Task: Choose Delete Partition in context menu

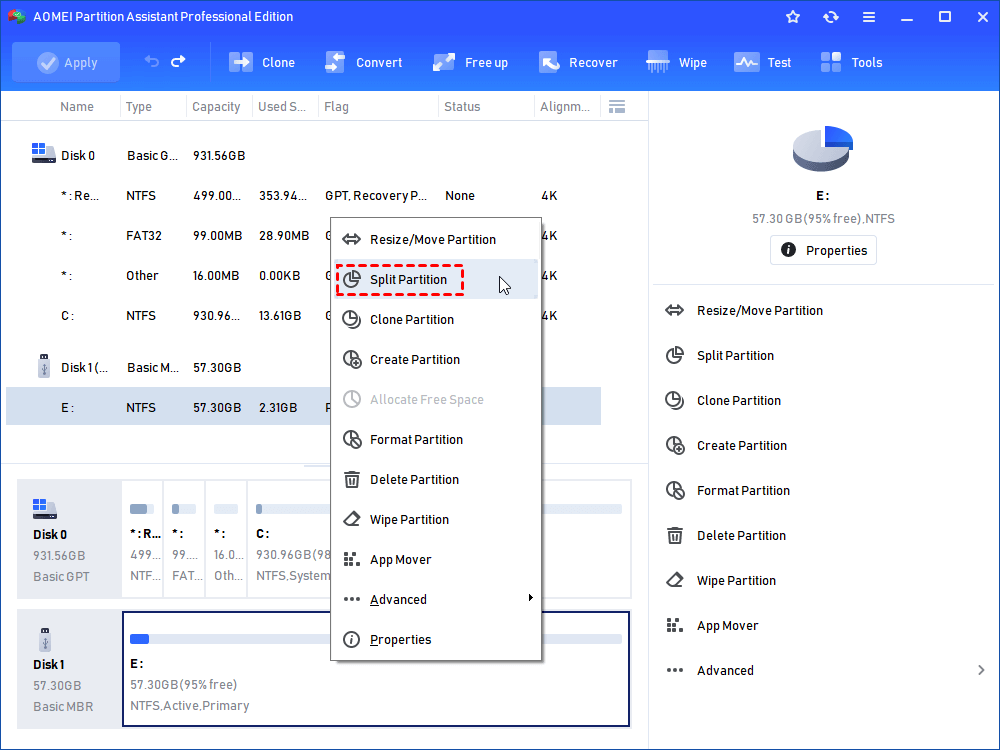Action: [x=436, y=480]
